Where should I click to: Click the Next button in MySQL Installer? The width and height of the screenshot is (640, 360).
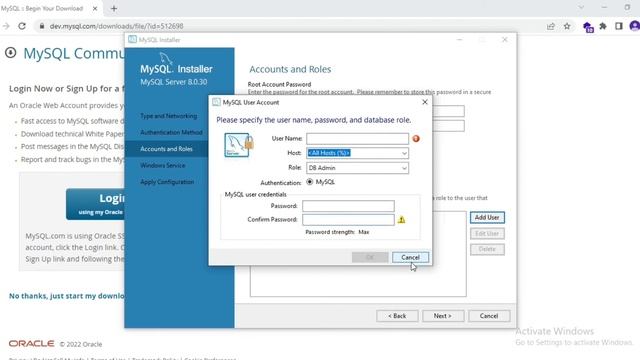[443, 316]
